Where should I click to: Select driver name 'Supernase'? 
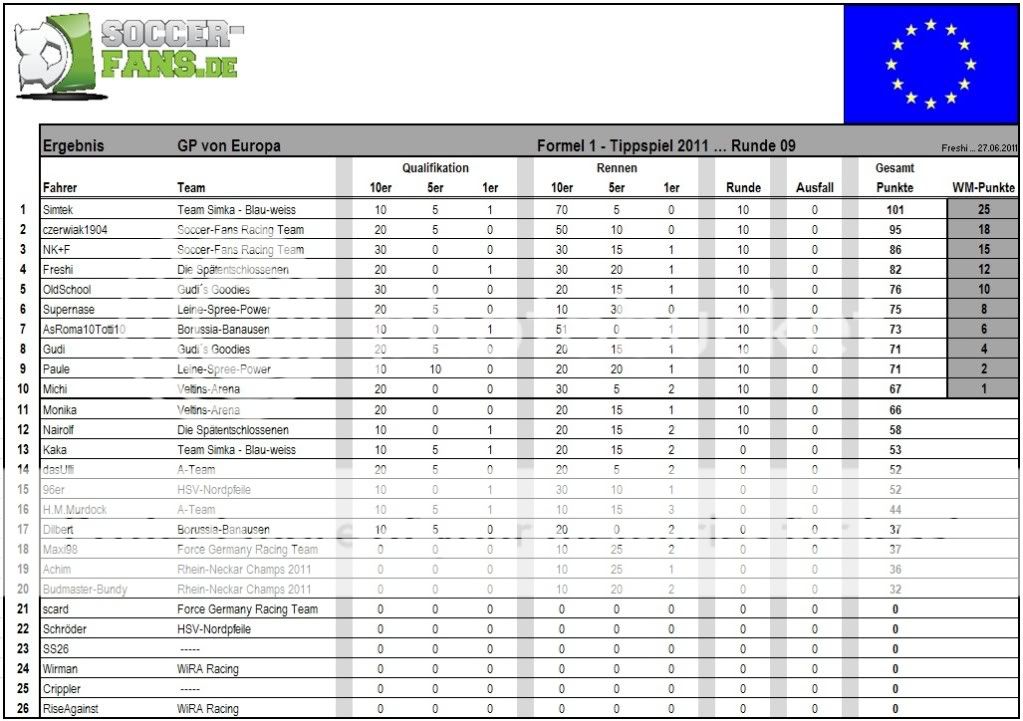click(69, 309)
